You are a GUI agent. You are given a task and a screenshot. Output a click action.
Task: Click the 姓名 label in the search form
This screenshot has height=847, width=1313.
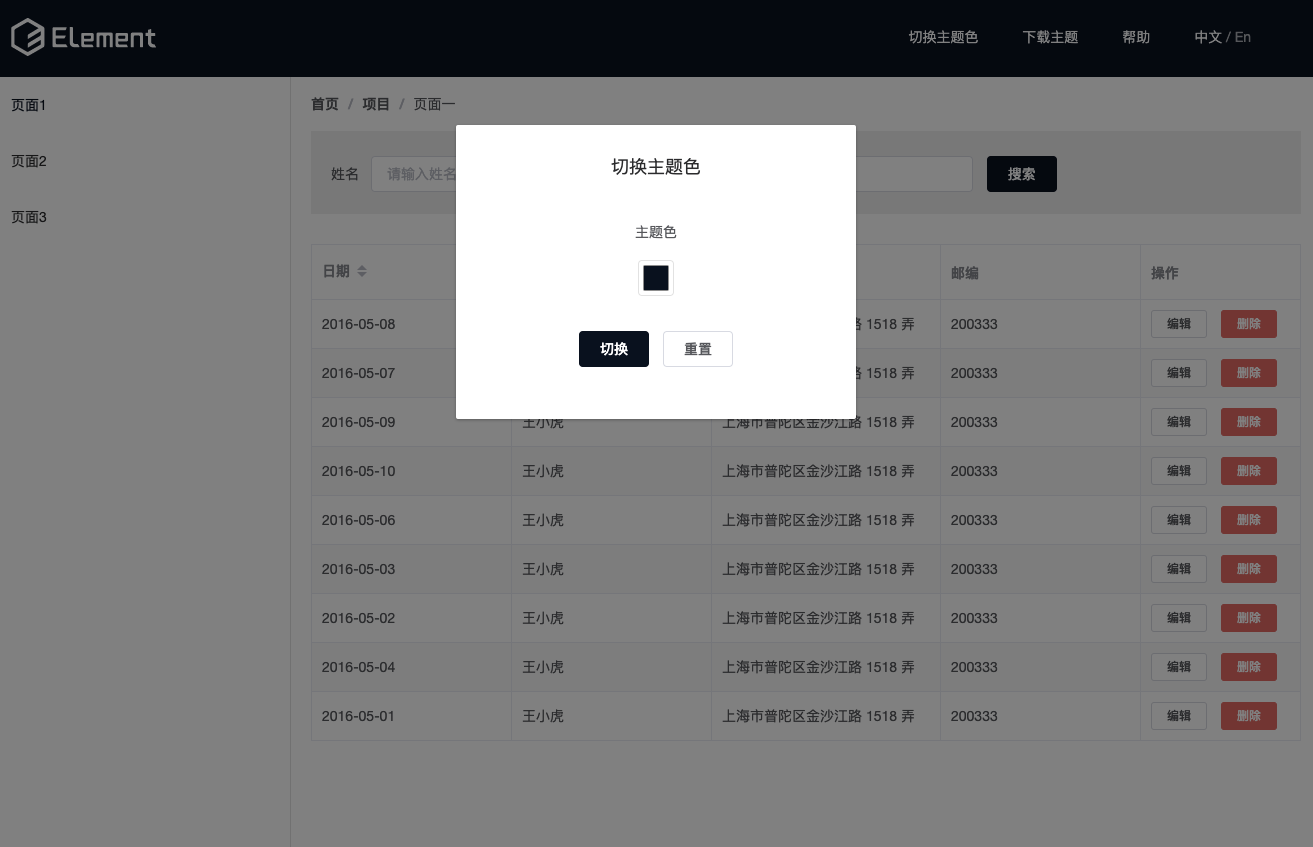click(345, 174)
